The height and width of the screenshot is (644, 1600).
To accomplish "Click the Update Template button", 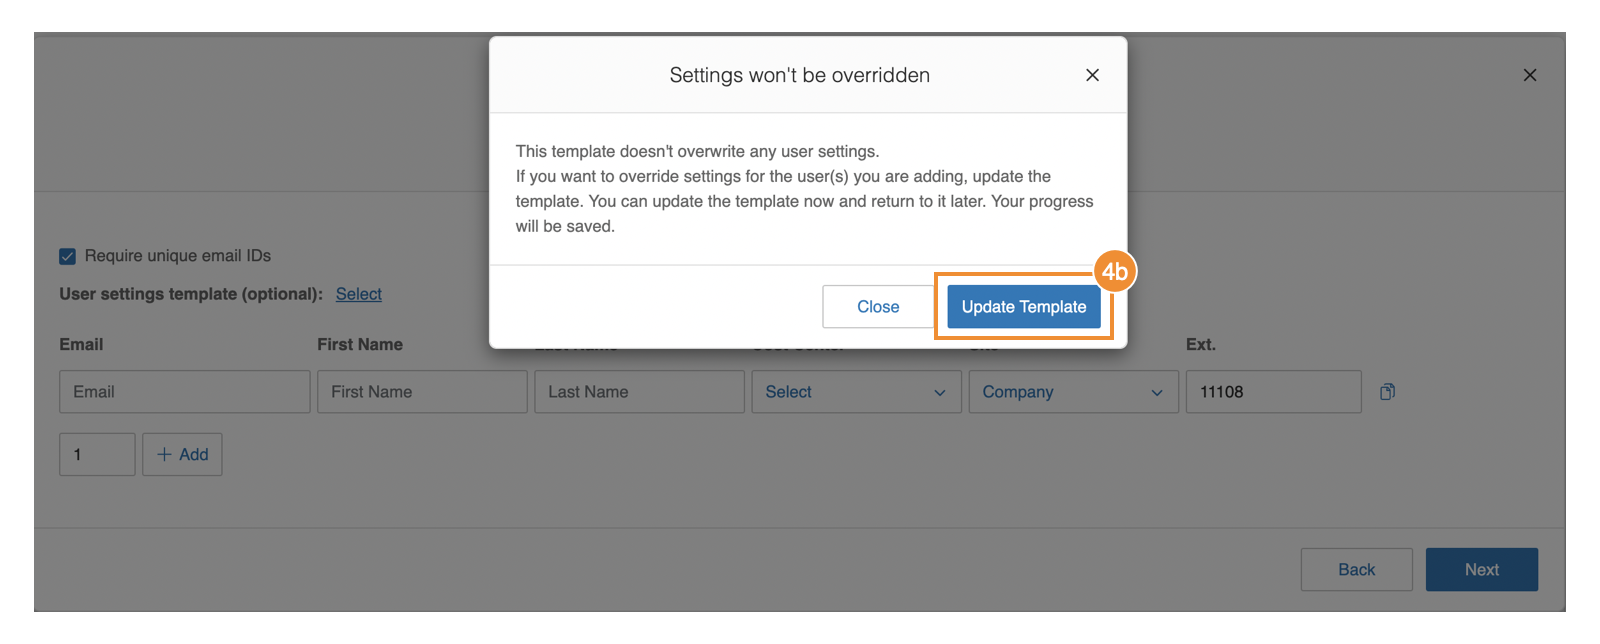I will (1024, 306).
